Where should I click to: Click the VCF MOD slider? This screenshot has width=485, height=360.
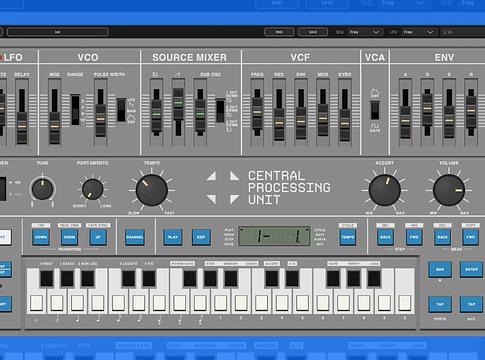click(x=323, y=119)
